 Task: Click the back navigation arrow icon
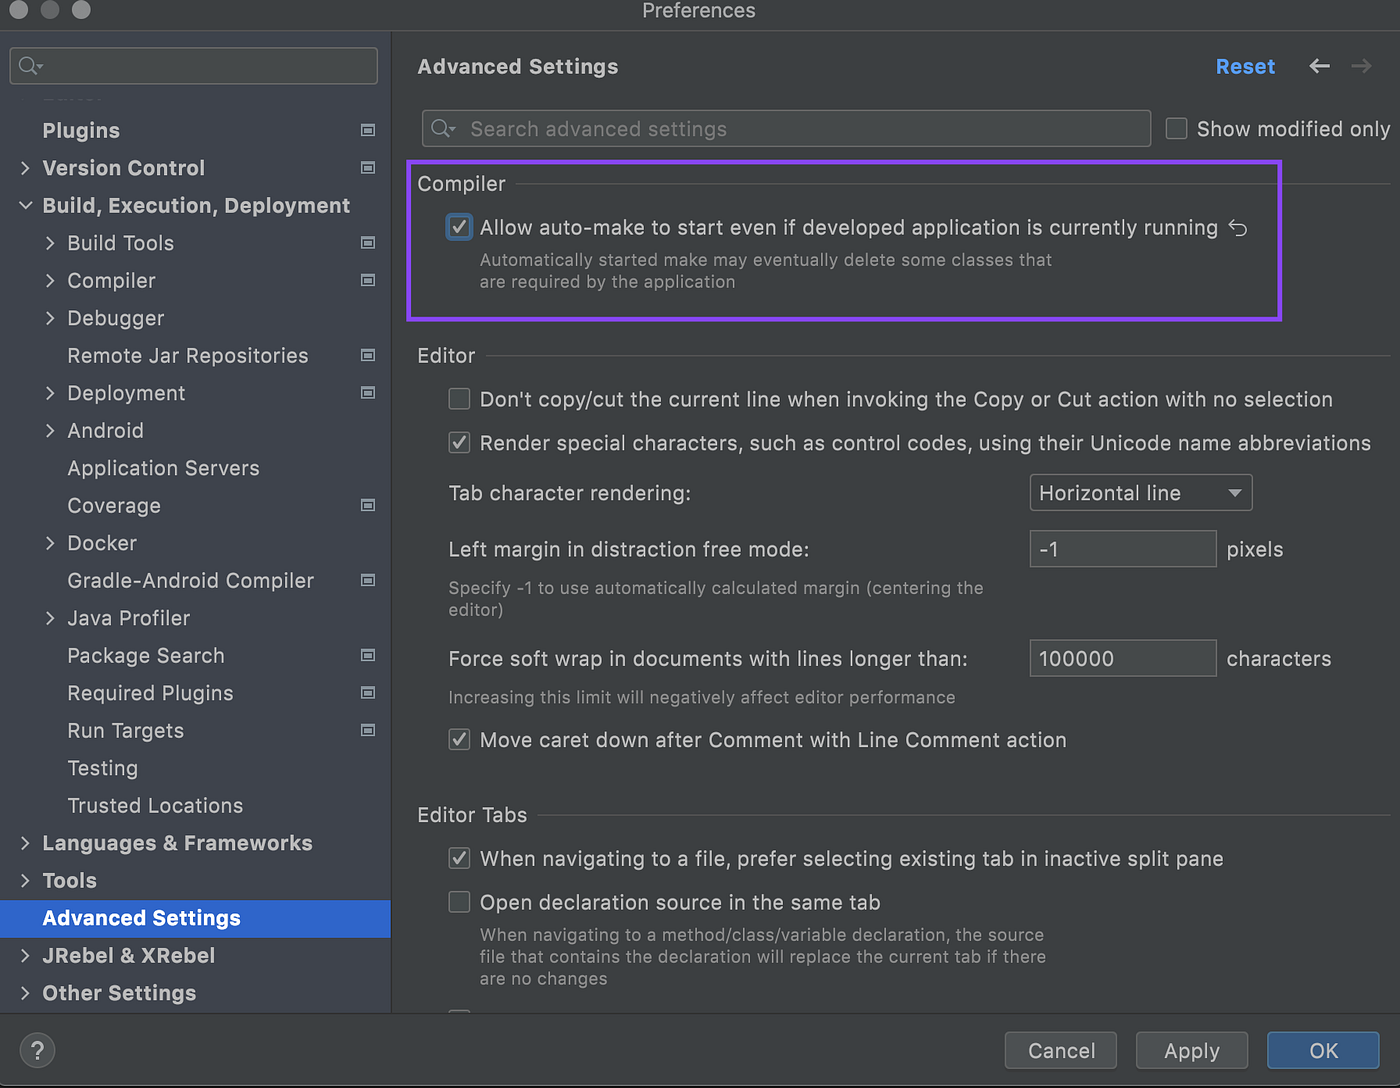pos(1319,66)
